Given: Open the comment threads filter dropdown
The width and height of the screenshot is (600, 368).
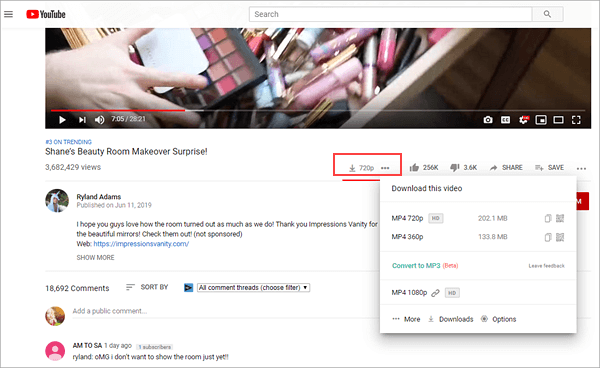Looking at the screenshot, I should (253, 288).
